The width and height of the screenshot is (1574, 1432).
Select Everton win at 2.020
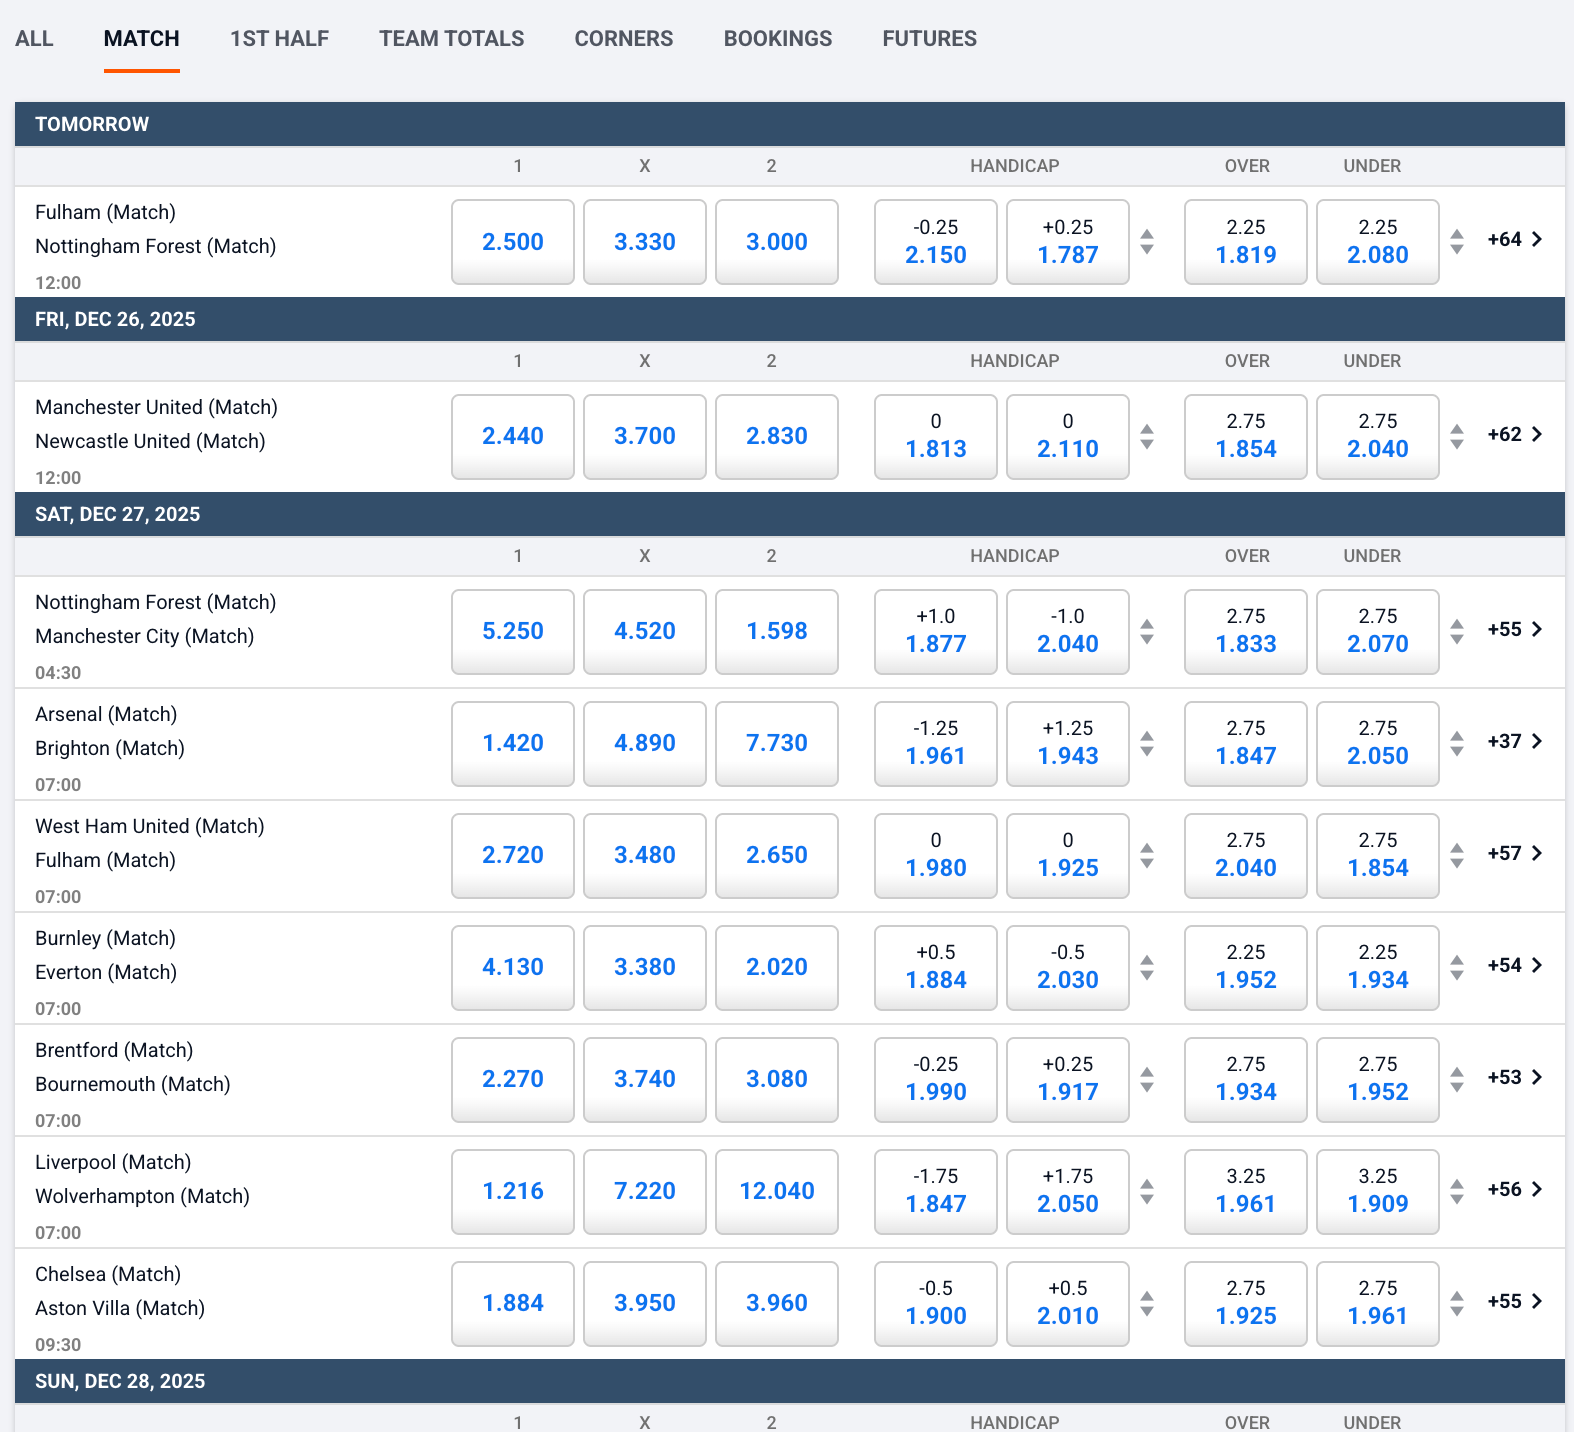click(x=777, y=968)
